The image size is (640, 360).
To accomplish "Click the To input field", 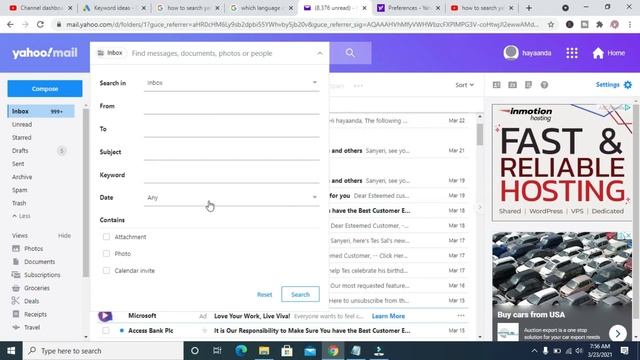I will pos(231,129).
